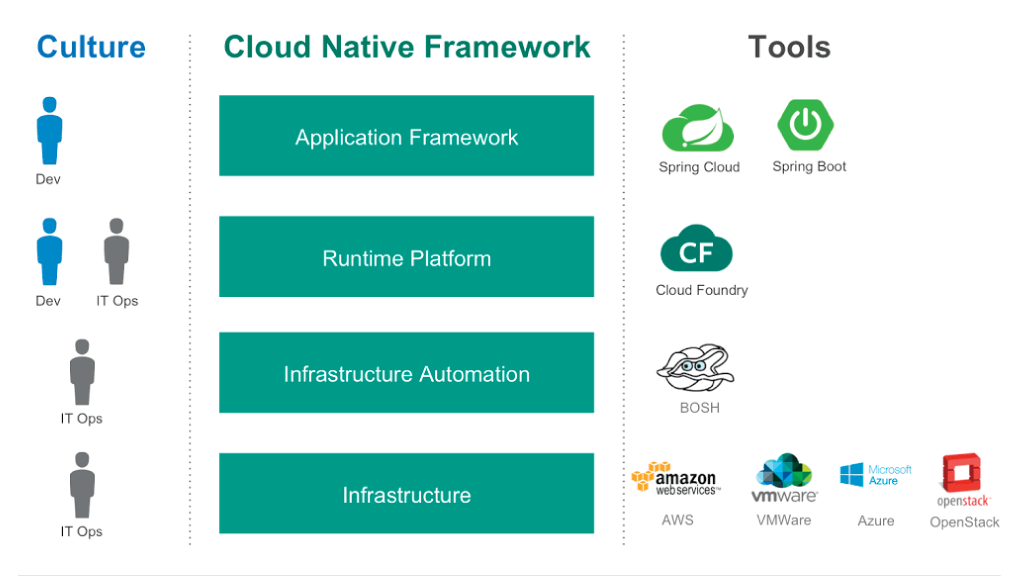
Task: Click the Application Framework block
Action: tap(406, 136)
